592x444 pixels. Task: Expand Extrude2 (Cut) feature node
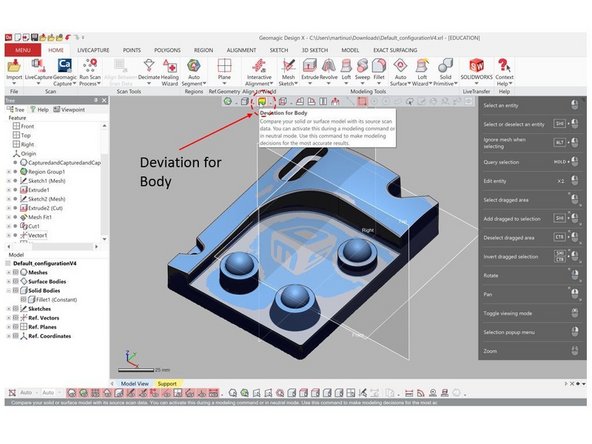click(x=9, y=208)
